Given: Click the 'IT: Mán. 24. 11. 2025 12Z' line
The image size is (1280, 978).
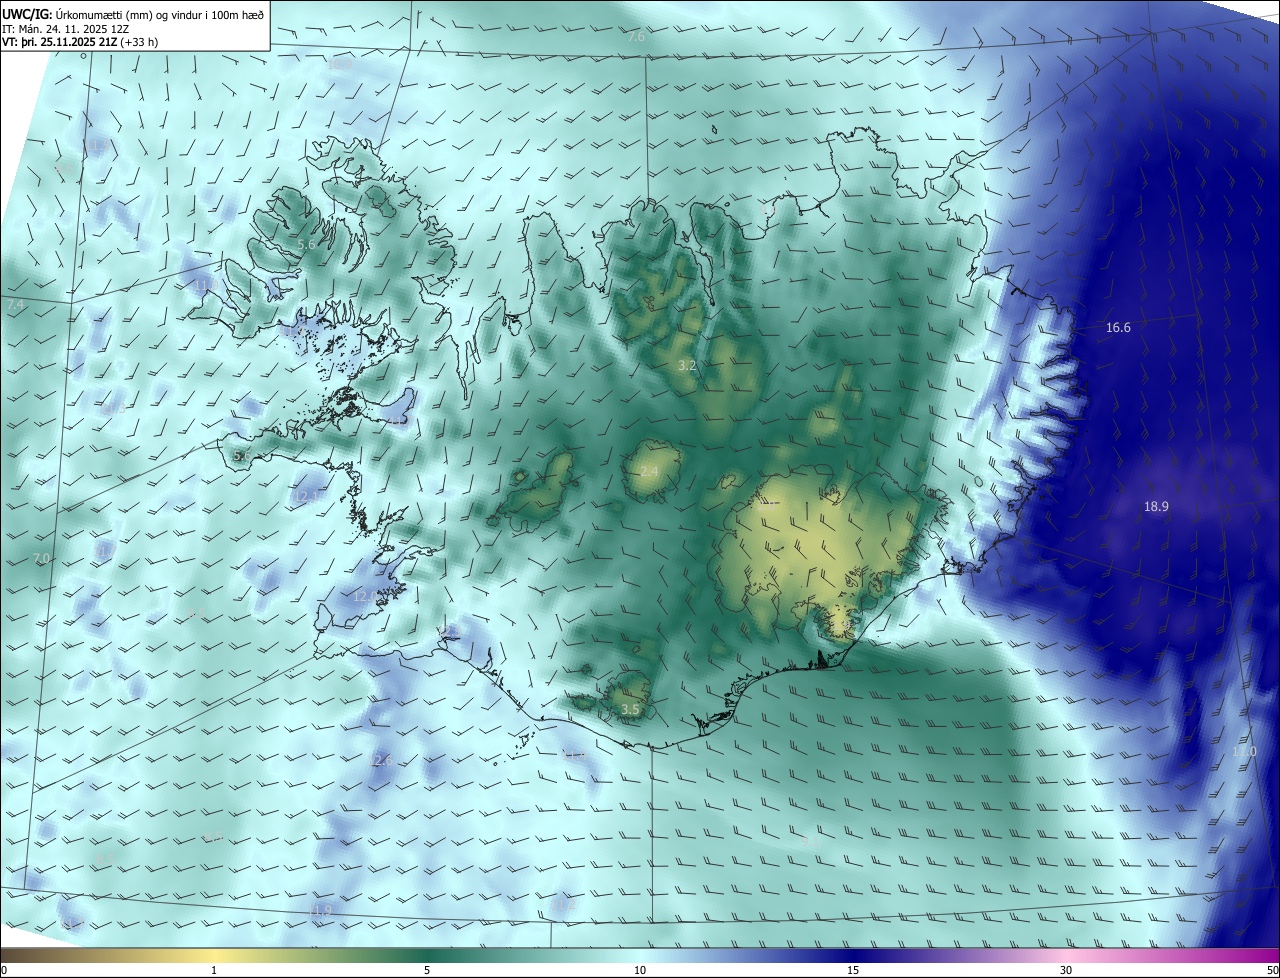Looking at the screenshot, I should [67, 29].
